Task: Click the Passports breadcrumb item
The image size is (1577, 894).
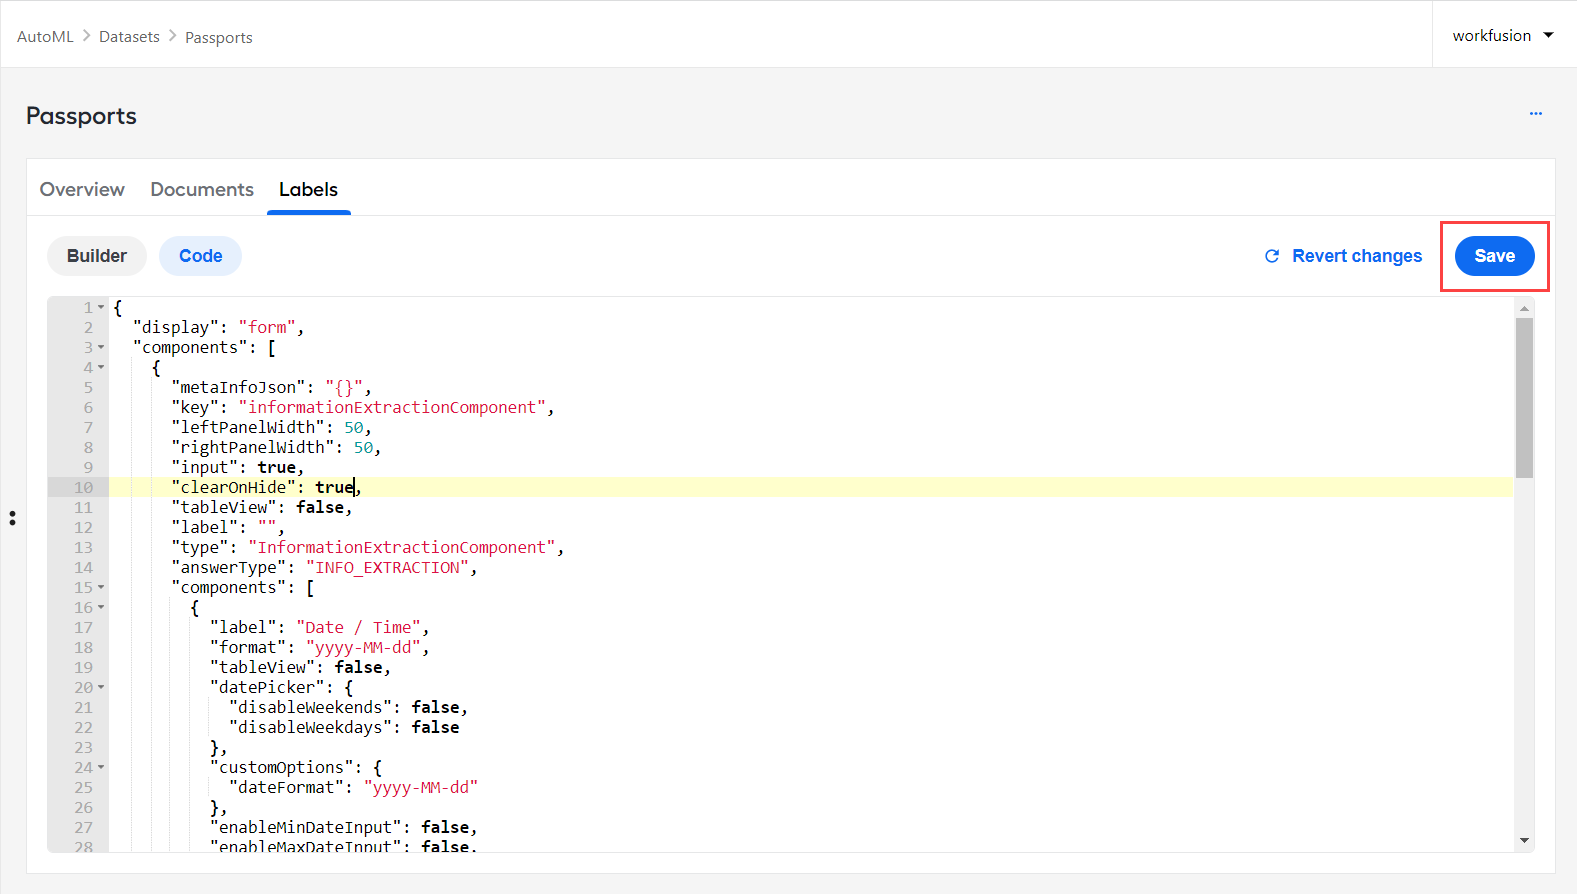Action: pyautogui.click(x=219, y=37)
